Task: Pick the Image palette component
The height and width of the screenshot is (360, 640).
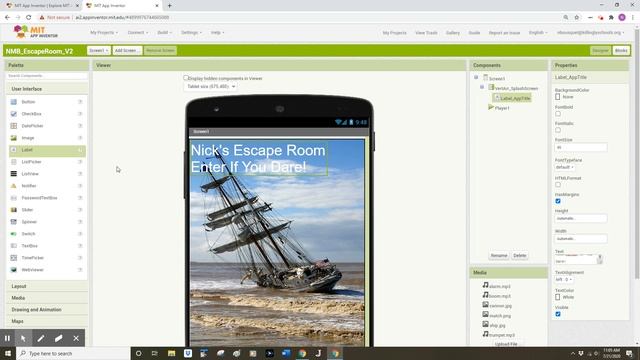Action: pyautogui.click(x=47, y=138)
